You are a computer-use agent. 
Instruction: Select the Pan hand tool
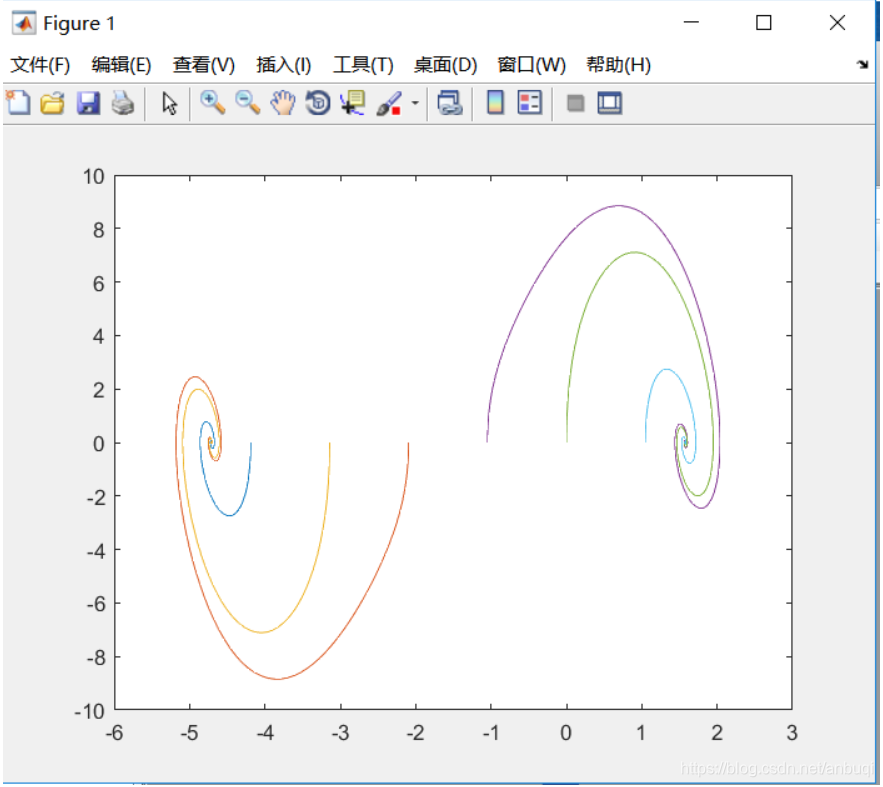point(283,103)
